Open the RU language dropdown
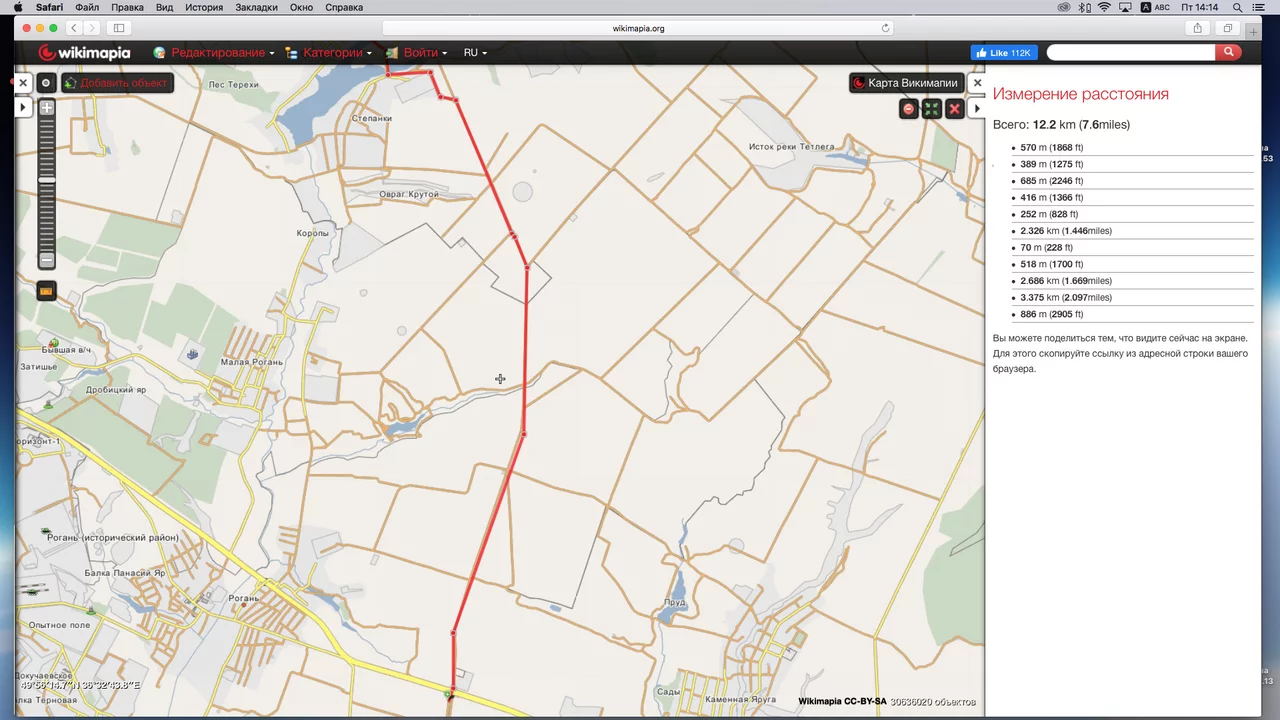The height and width of the screenshot is (720, 1280). click(x=475, y=53)
